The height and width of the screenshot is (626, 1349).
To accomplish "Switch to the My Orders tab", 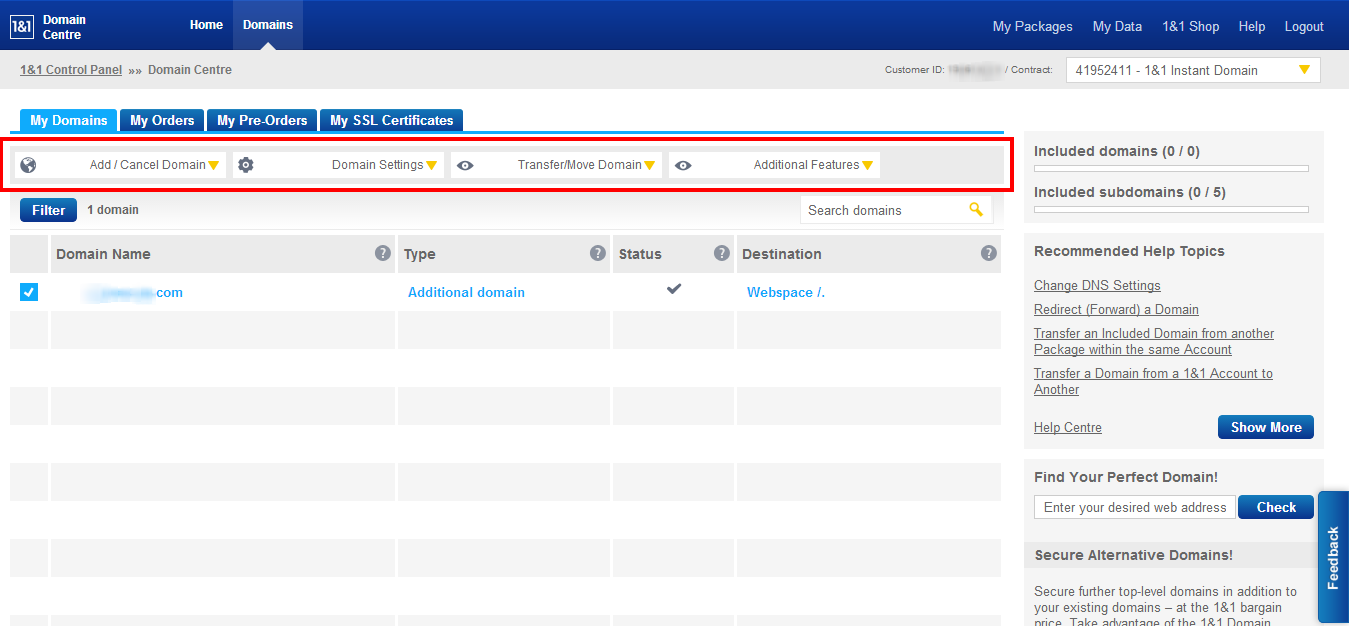I will point(162,120).
